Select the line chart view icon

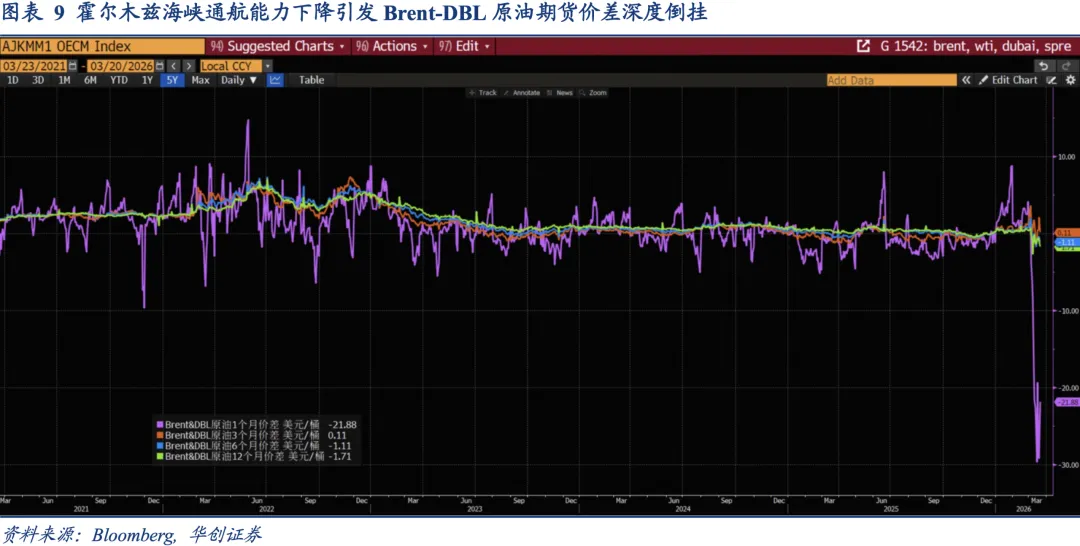click(x=275, y=80)
